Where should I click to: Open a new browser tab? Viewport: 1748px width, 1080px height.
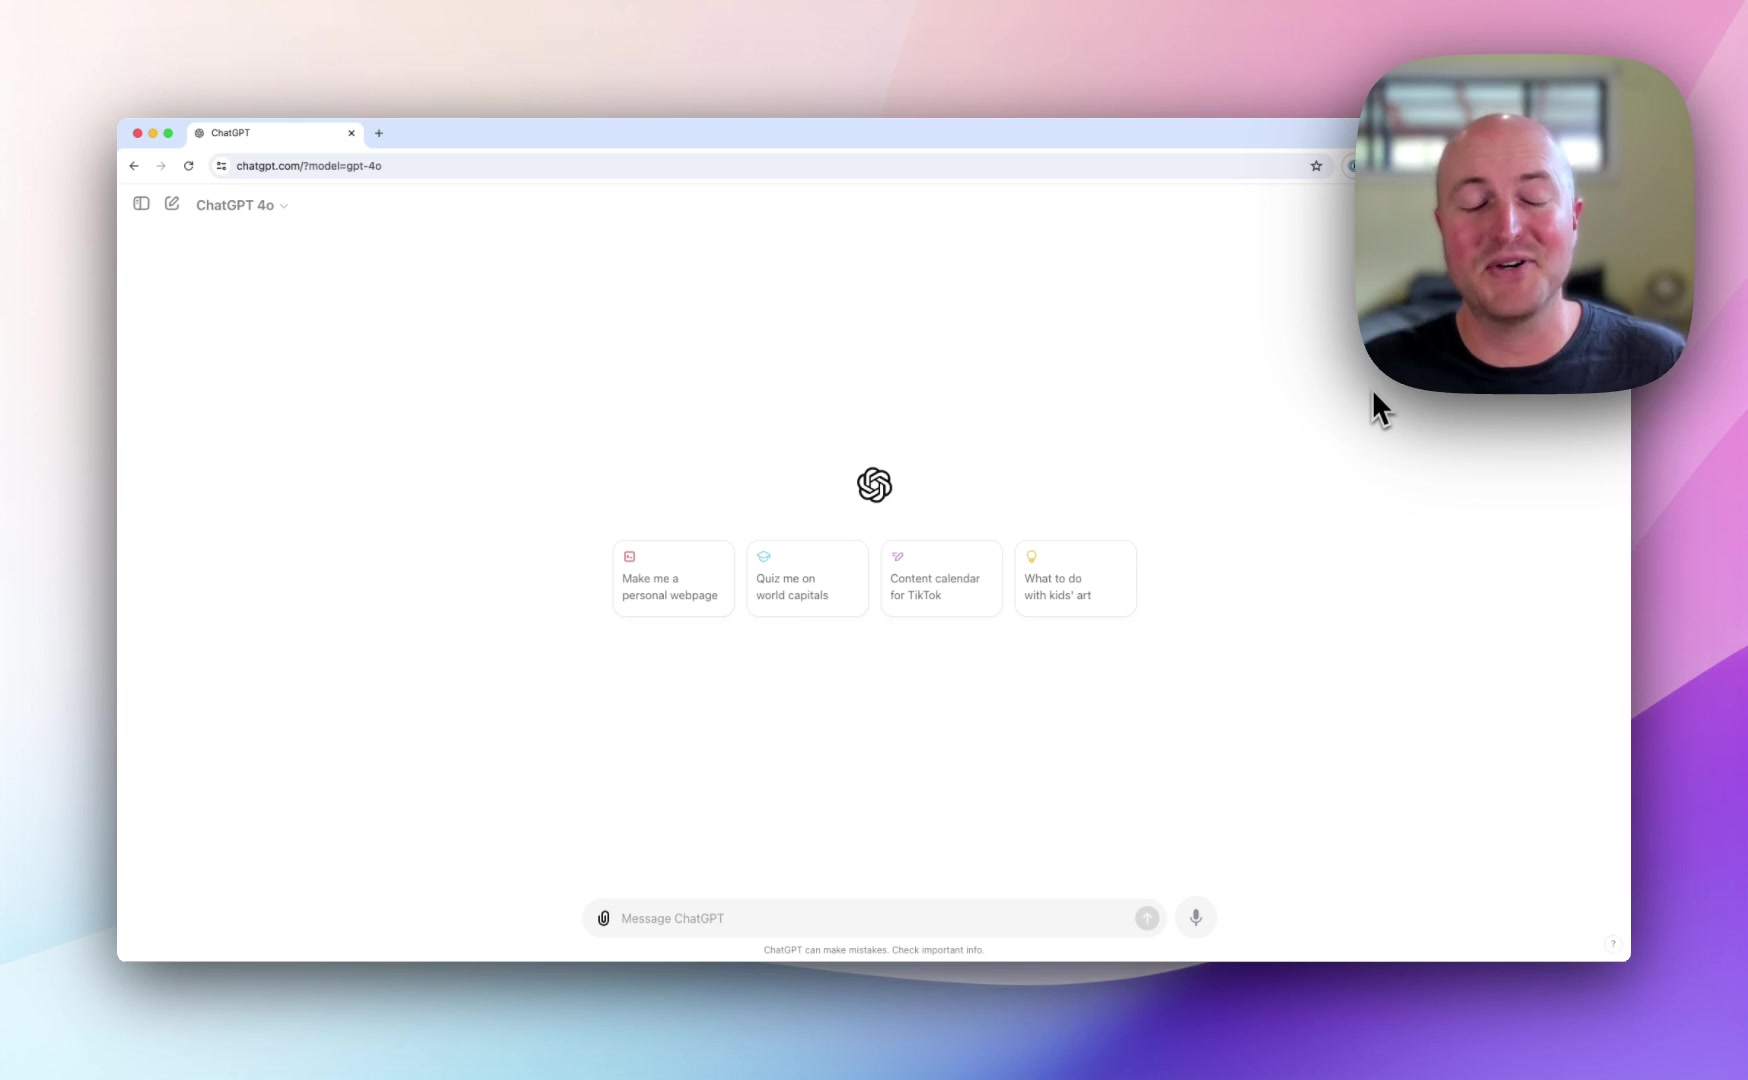click(x=379, y=133)
